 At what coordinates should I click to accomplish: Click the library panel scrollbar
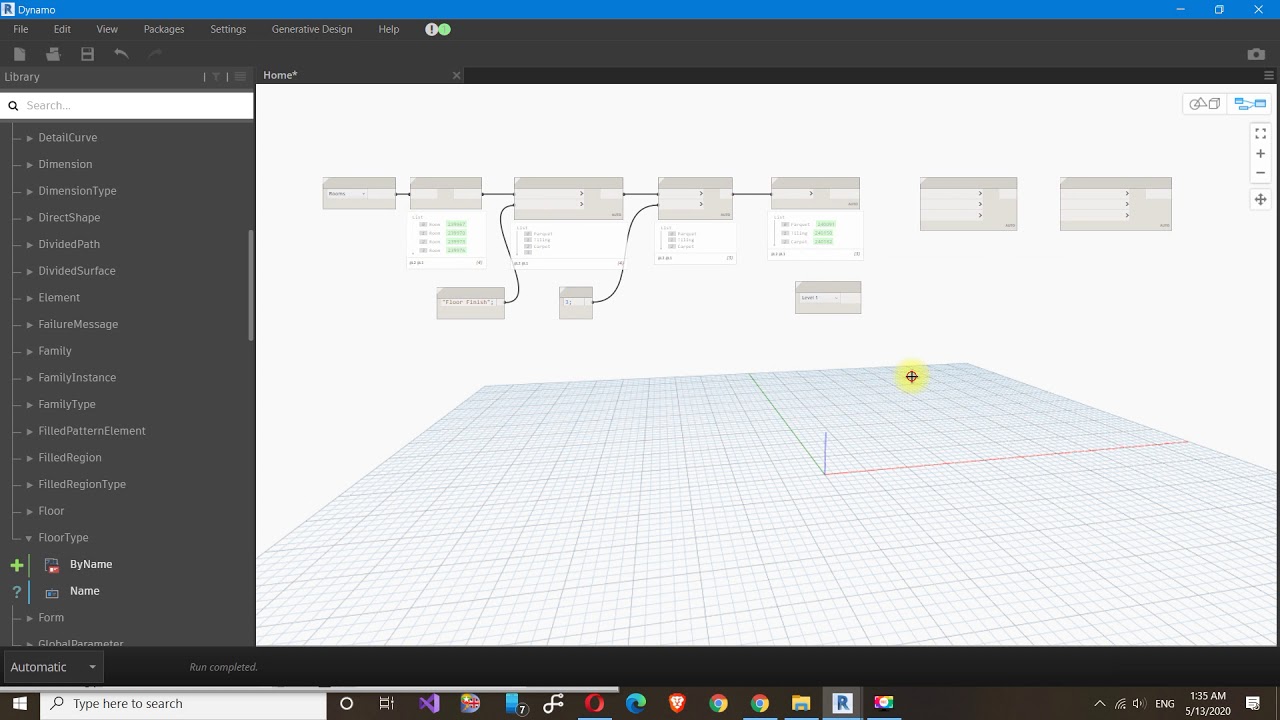pyautogui.click(x=252, y=285)
